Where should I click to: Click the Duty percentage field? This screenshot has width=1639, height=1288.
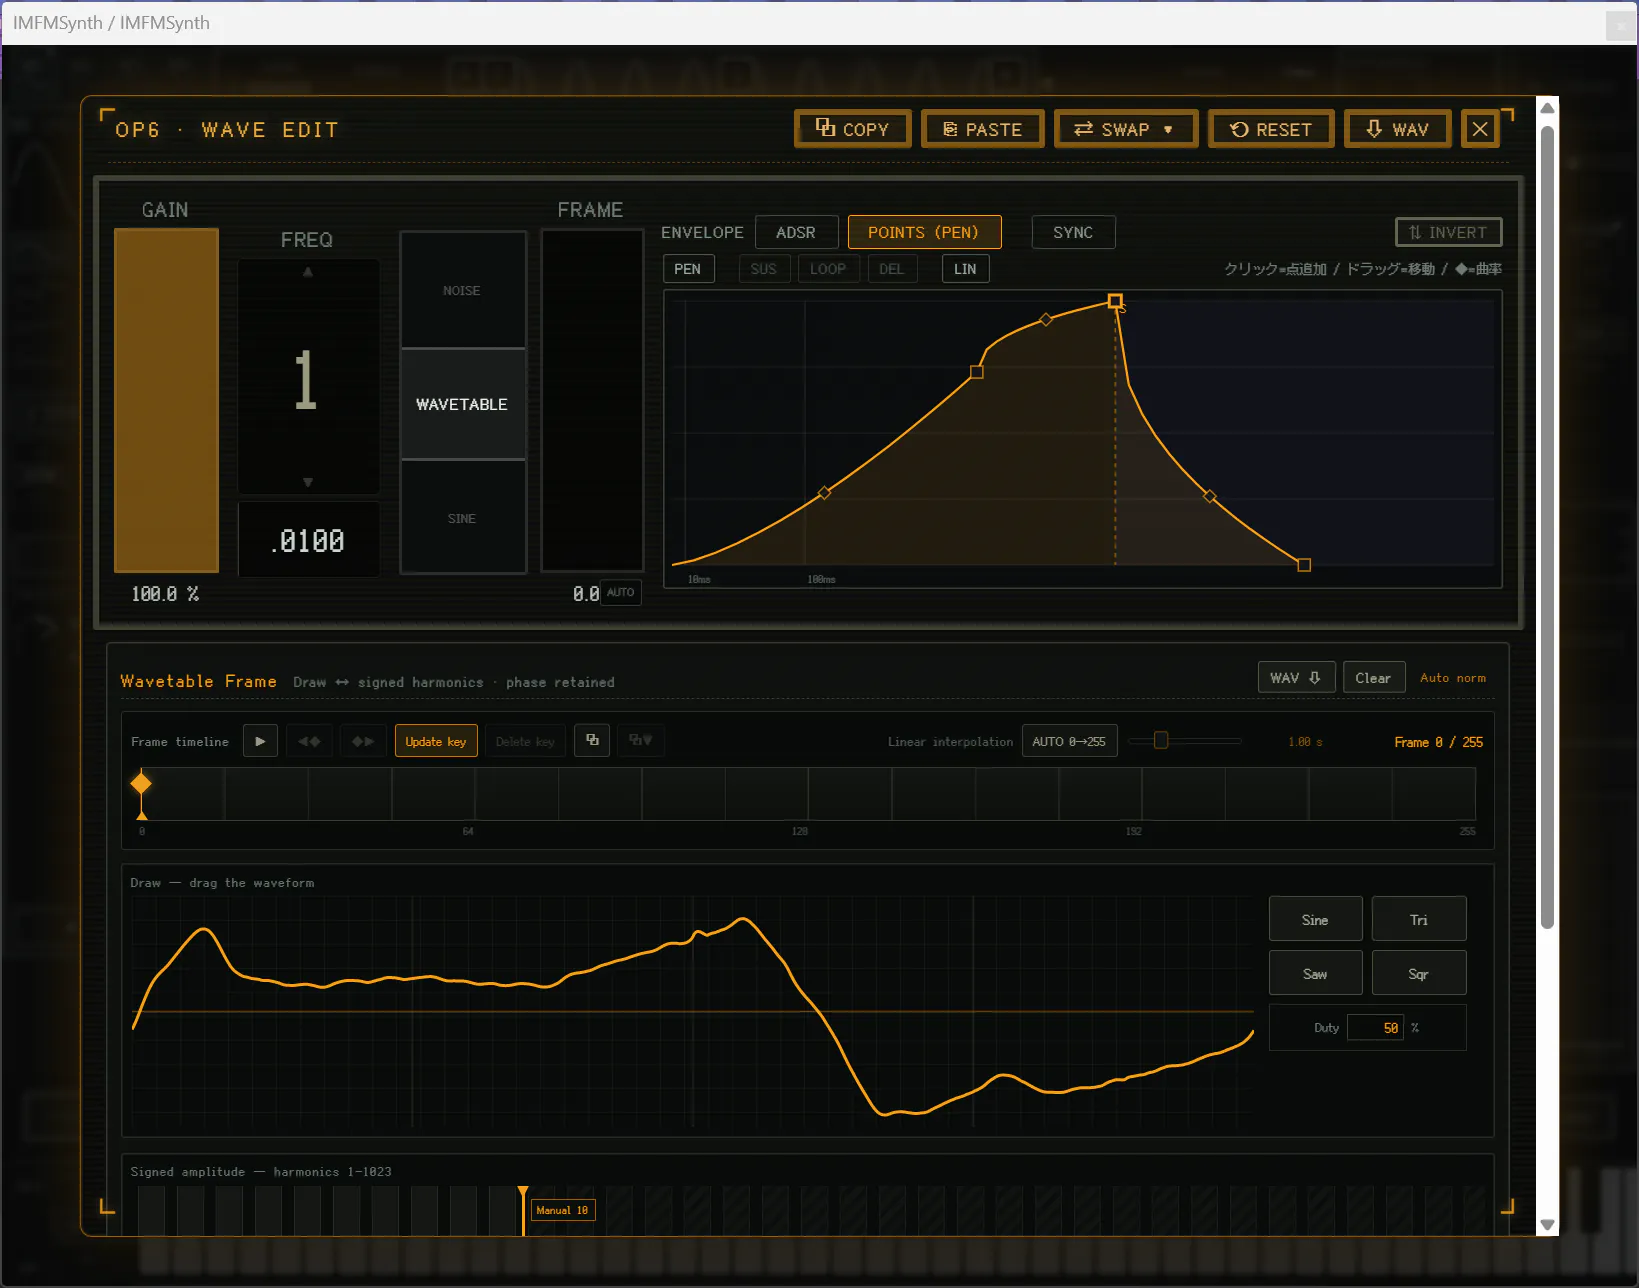[x=1376, y=1027]
